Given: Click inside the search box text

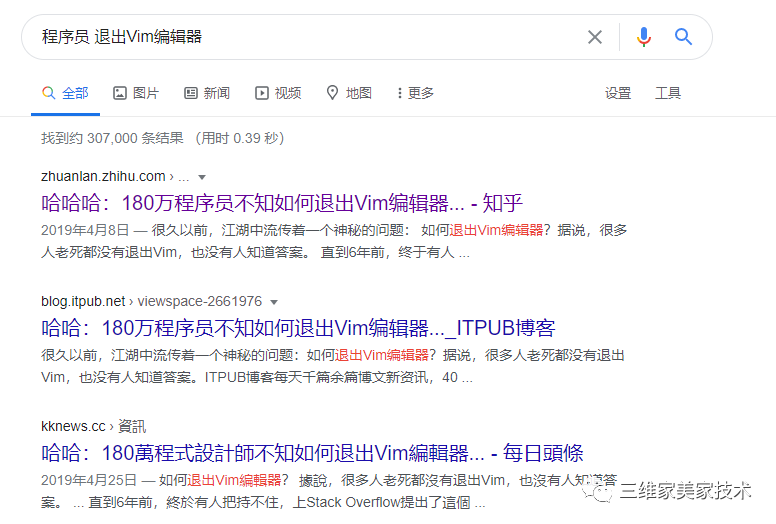Looking at the screenshot, I should (122, 37).
